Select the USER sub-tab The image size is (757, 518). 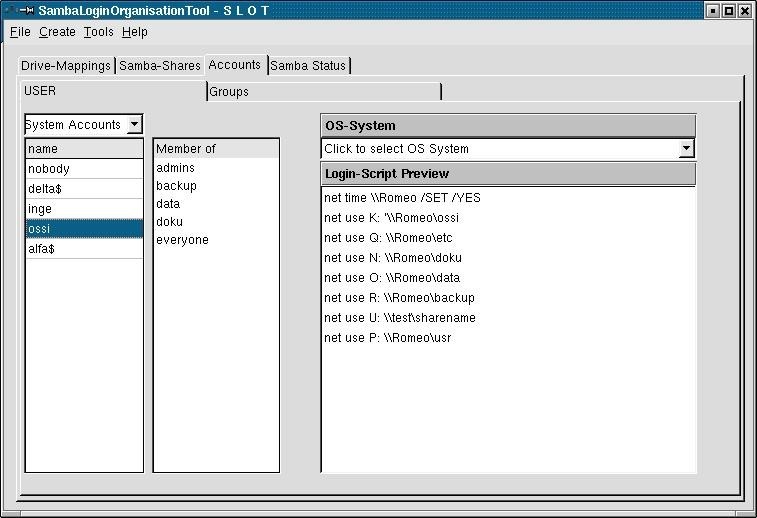pos(113,91)
